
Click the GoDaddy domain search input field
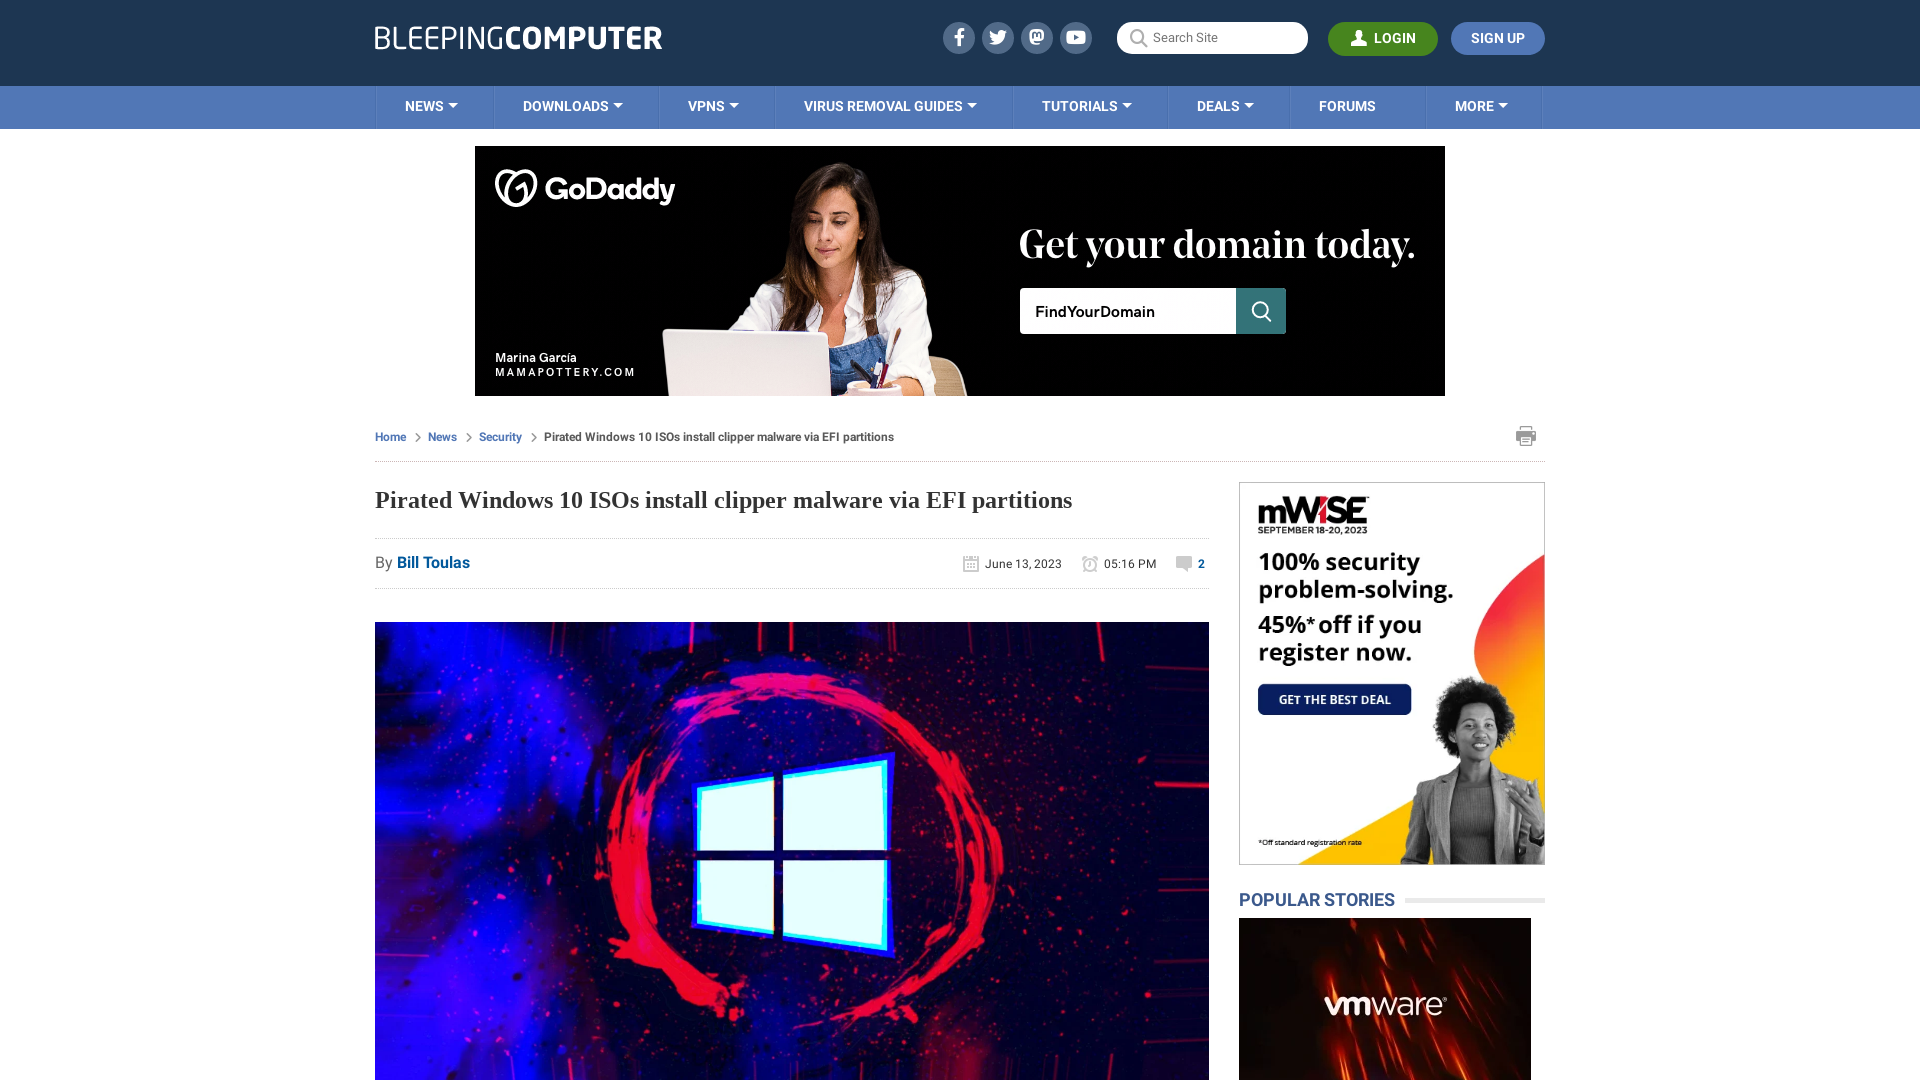click(x=1127, y=310)
